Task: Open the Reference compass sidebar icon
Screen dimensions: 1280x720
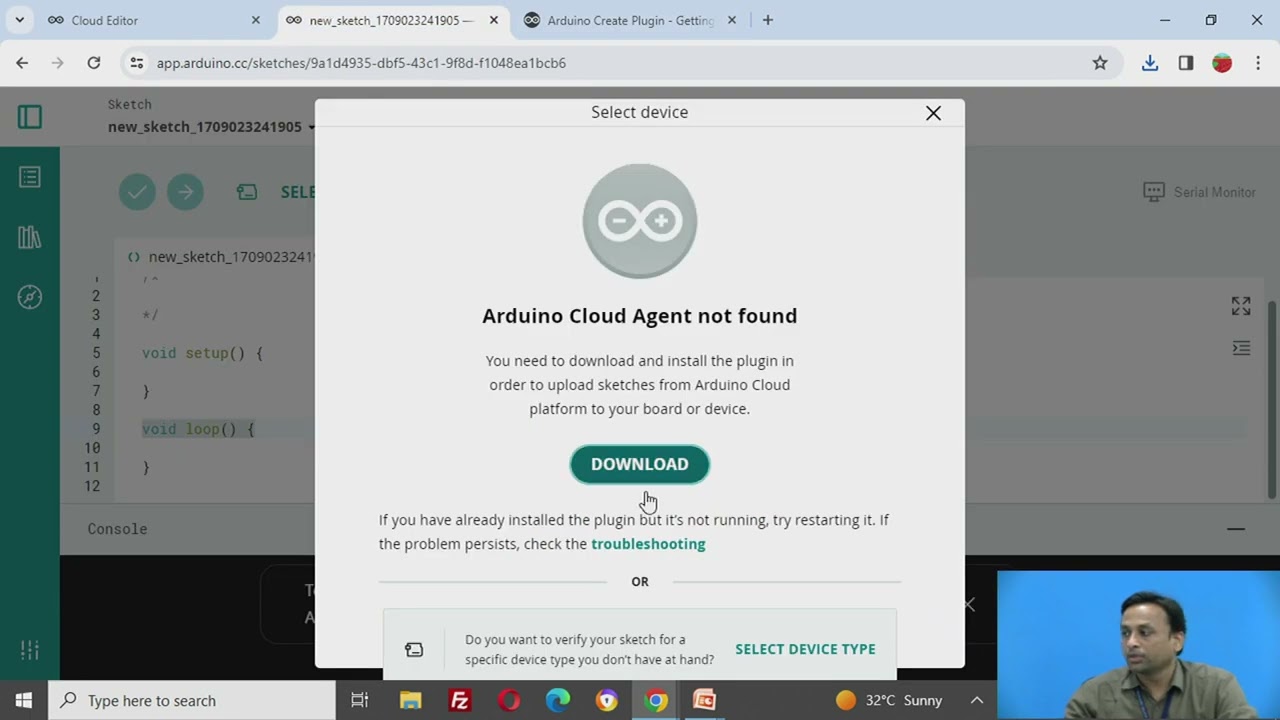Action: [30, 297]
